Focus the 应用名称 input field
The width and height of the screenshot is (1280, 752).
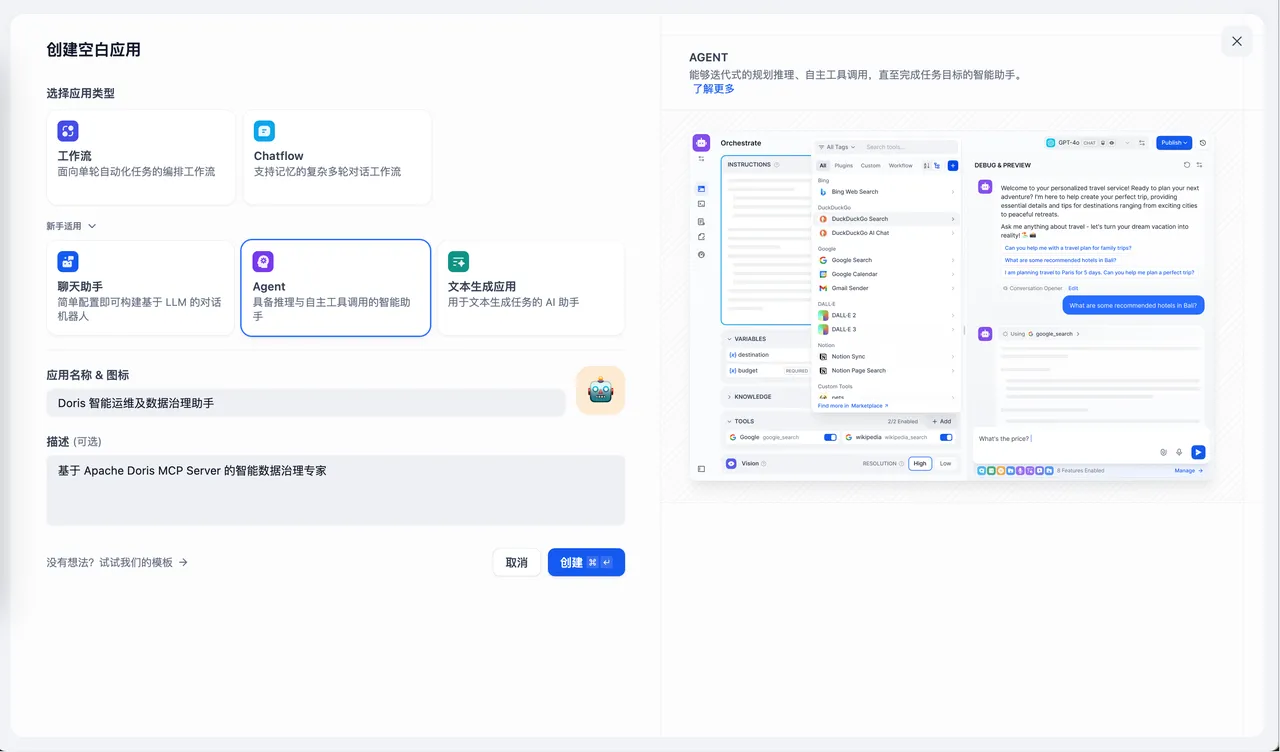(x=306, y=403)
